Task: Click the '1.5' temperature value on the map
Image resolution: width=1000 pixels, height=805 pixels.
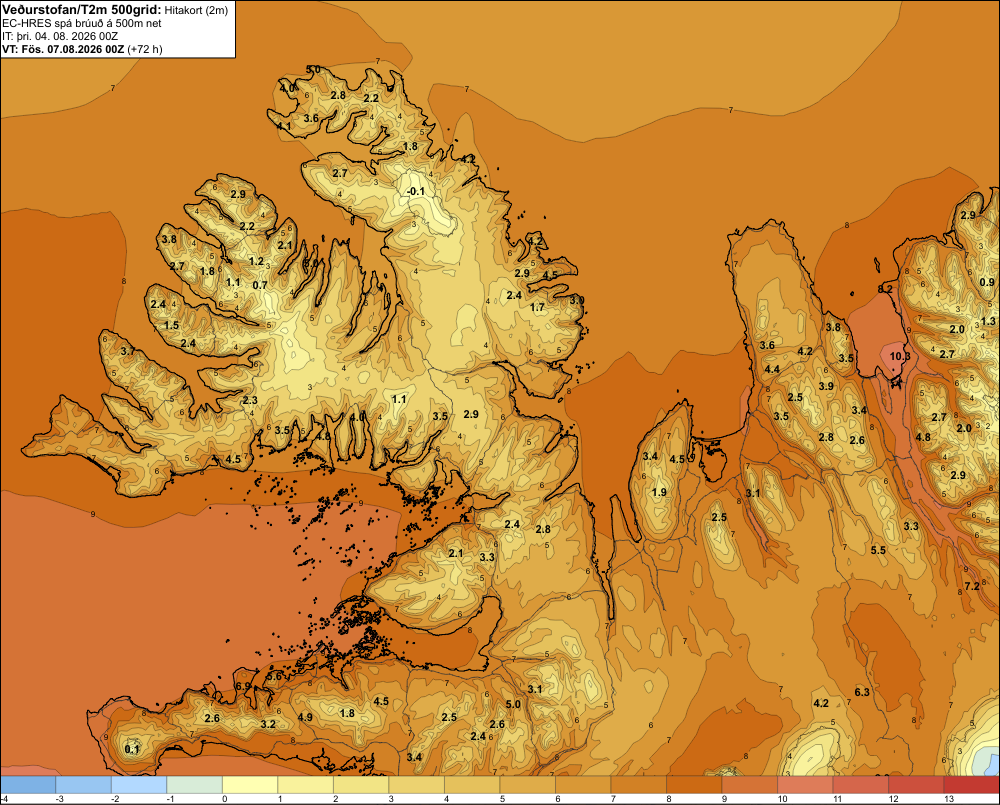Action: [172, 325]
